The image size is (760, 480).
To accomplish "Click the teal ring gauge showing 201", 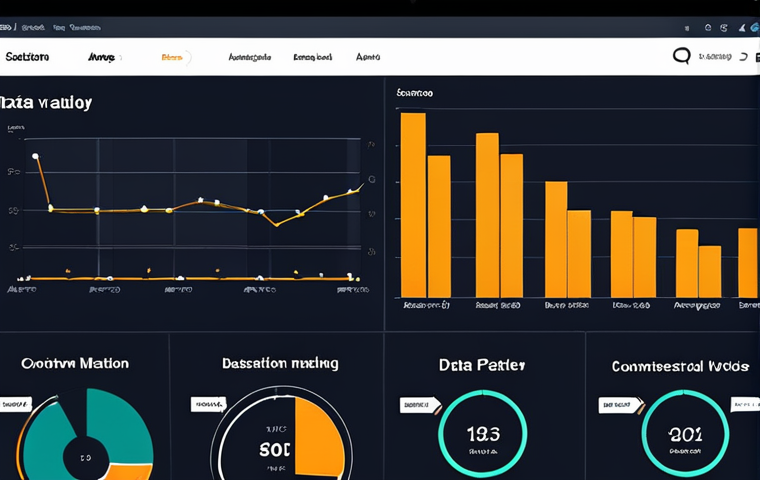I will pos(685,433).
